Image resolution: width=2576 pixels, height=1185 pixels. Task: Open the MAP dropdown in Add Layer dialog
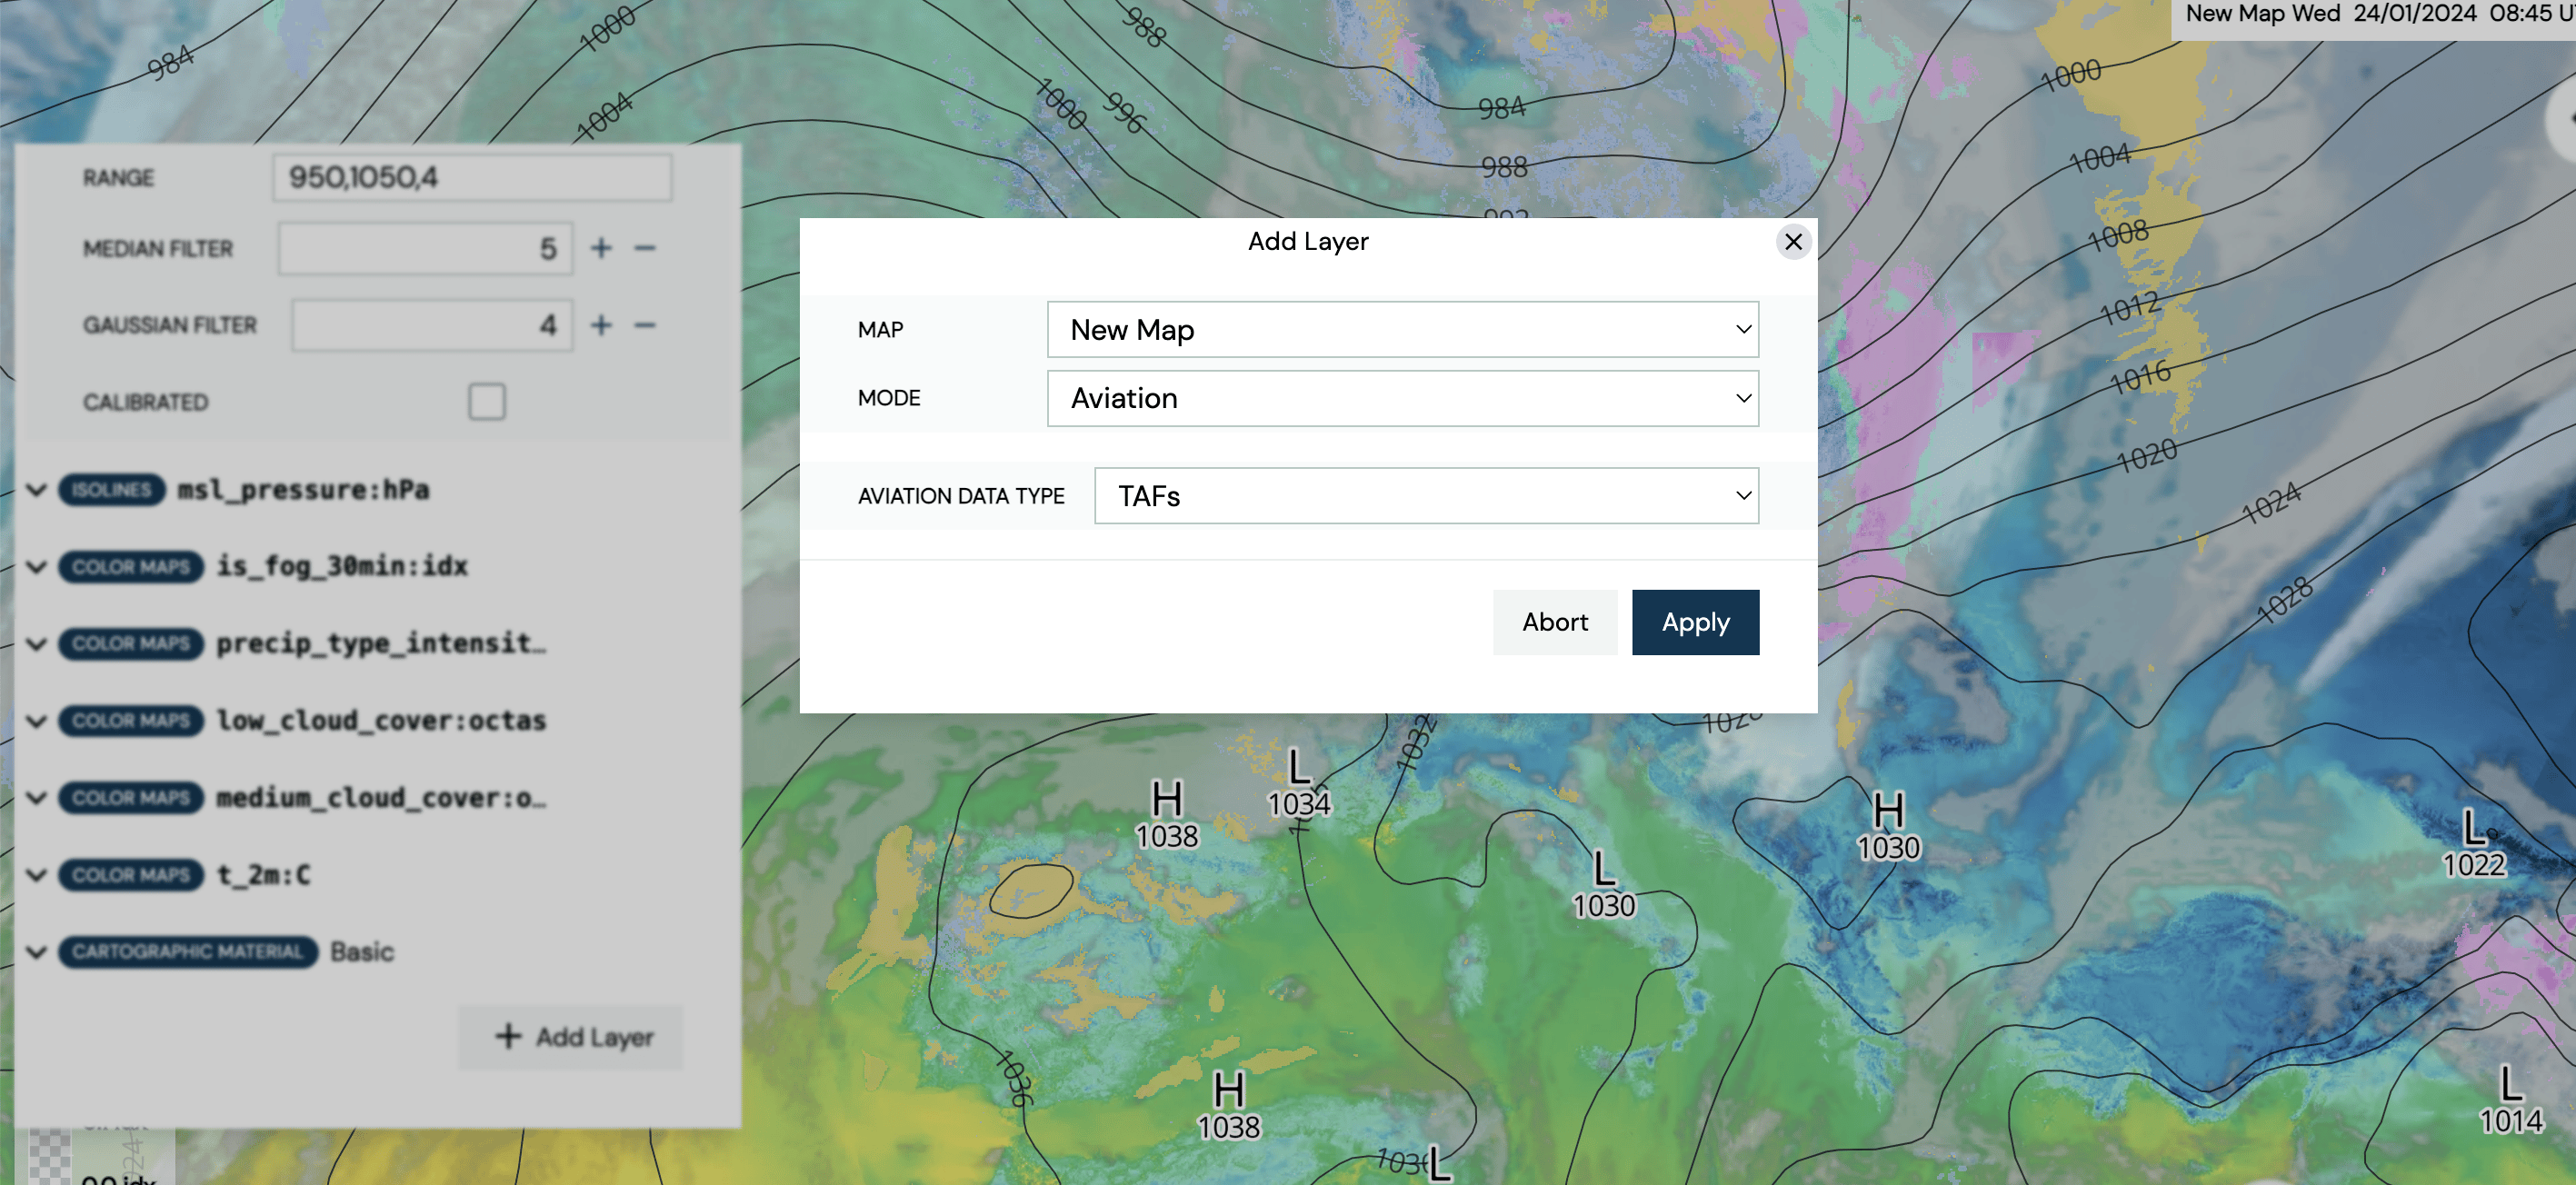coord(1403,329)
